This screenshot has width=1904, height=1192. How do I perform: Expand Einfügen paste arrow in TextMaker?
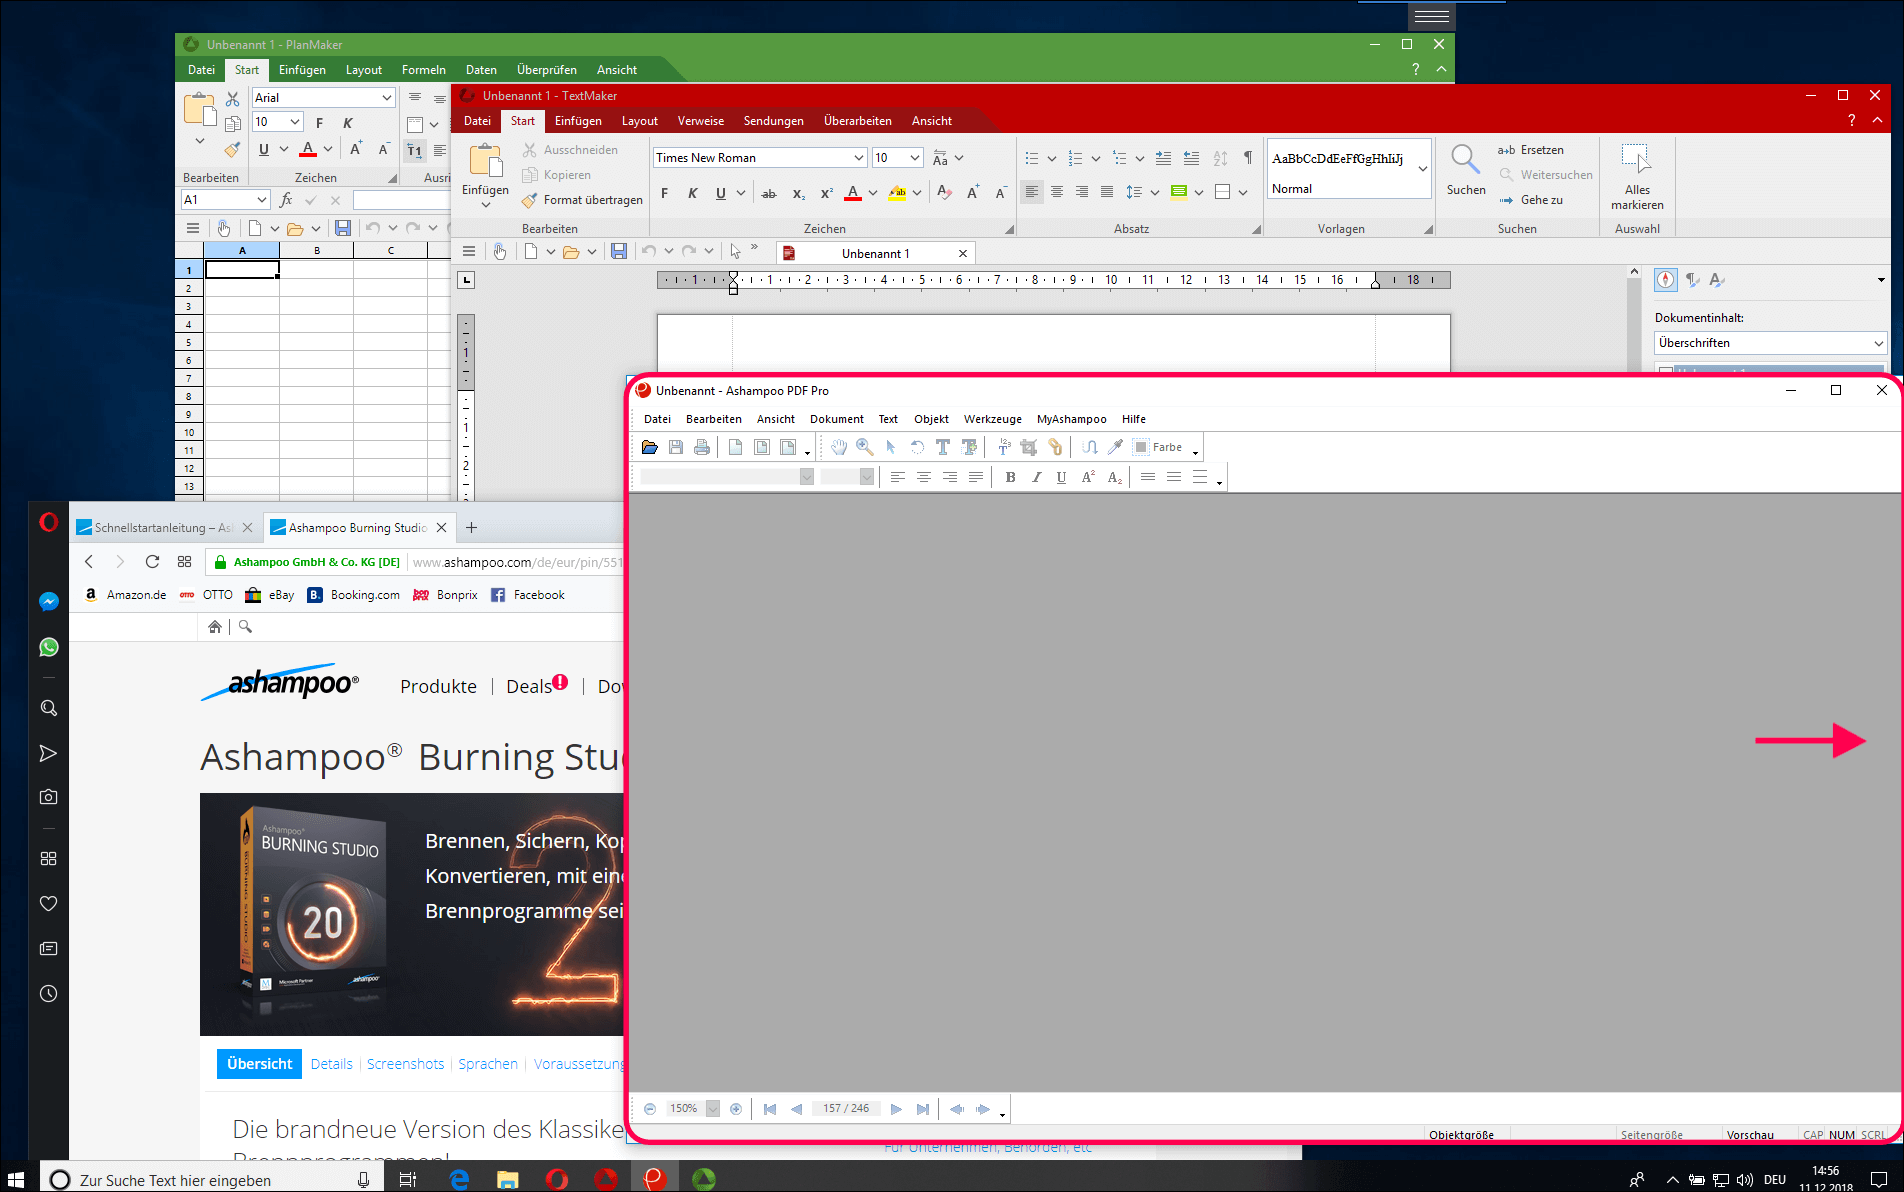[x=486, y=205]
